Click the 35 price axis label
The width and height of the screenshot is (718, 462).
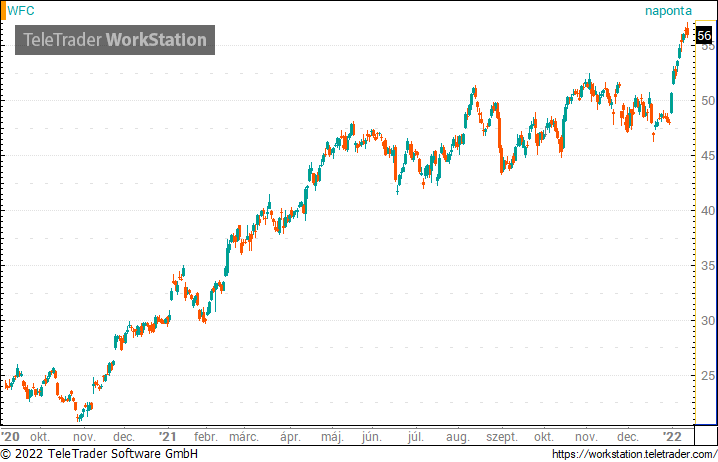coord(708,266)
